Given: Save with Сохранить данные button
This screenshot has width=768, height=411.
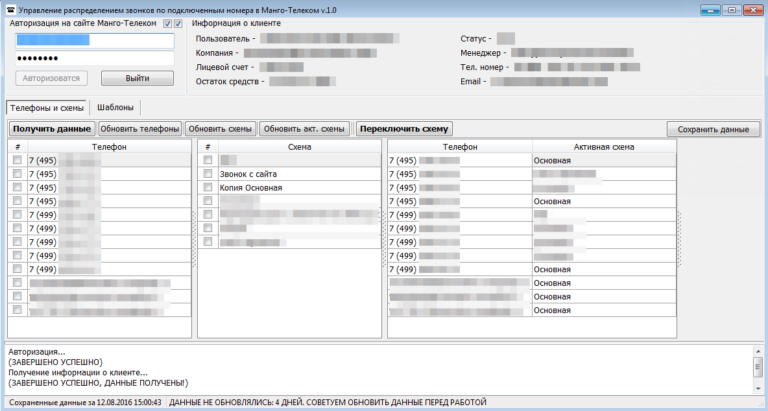Looking at the screenshot, I should point(713,129).
